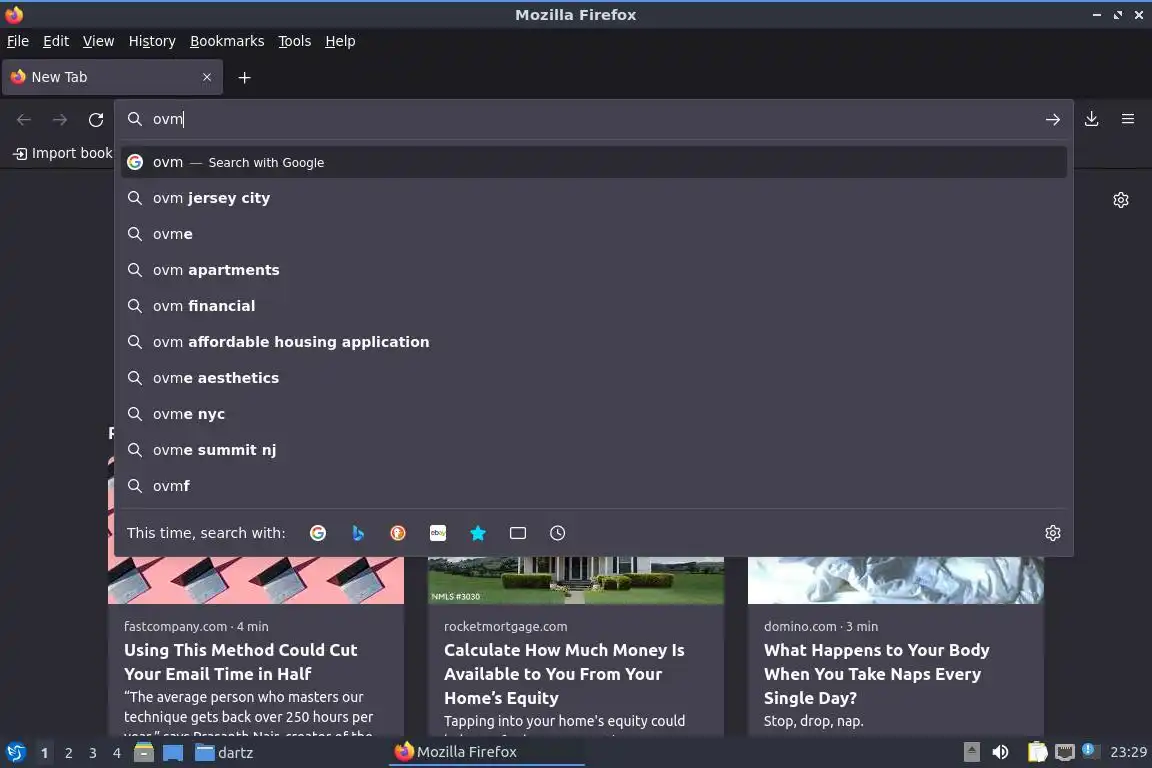Image resolution: width=1152 pixels, height=768 pixels.
Task: Click the Go arrow in the address bar
Action: coord(1053,119)
